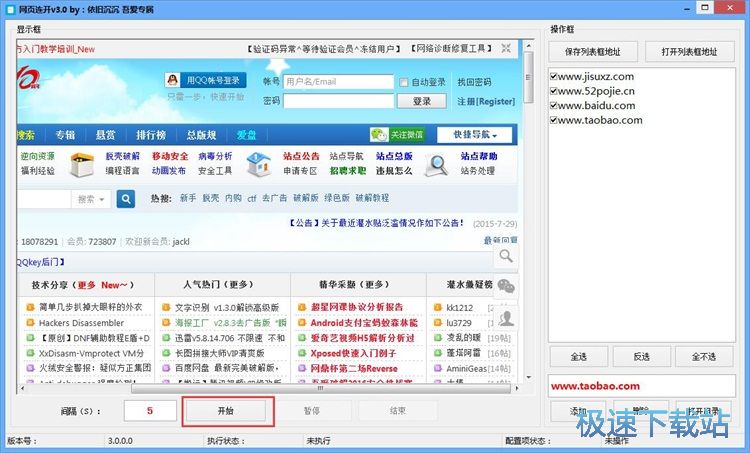Screen dimensions: 750x453
Task: Open the 专辑 navigation tab
Action: point(65,135)
